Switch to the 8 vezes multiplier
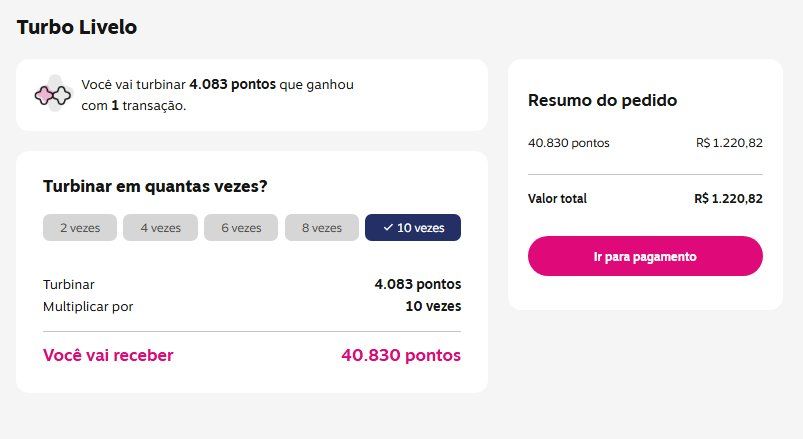803x439 pixels. tap(321, 228)
